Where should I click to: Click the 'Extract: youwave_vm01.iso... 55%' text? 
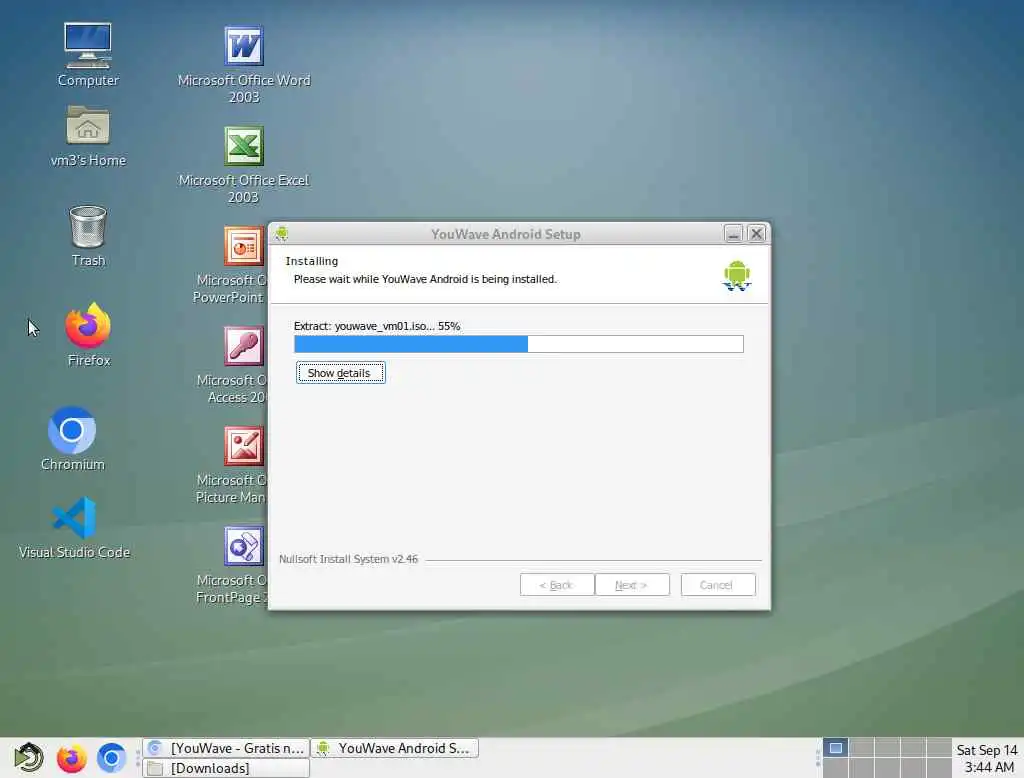(x=377, y=326)
